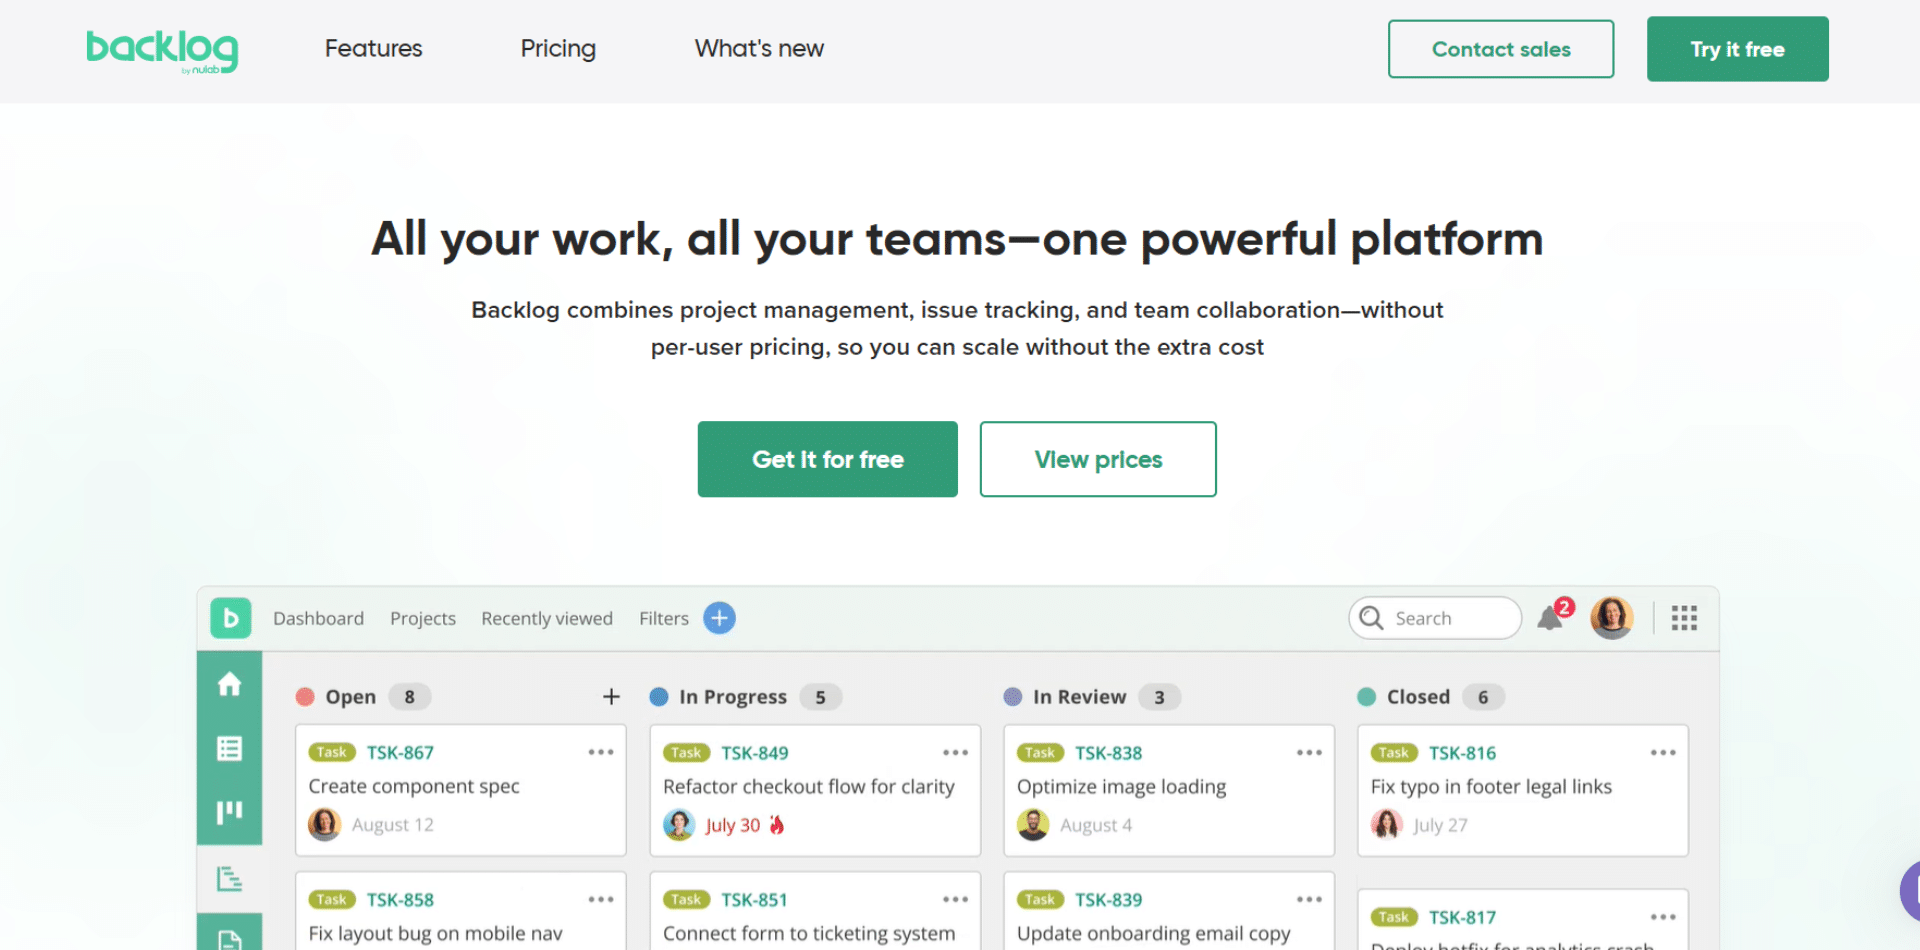Open the Recently viewed menu
Viewport: 1920px width, 950px height.
tap(546, 618)
